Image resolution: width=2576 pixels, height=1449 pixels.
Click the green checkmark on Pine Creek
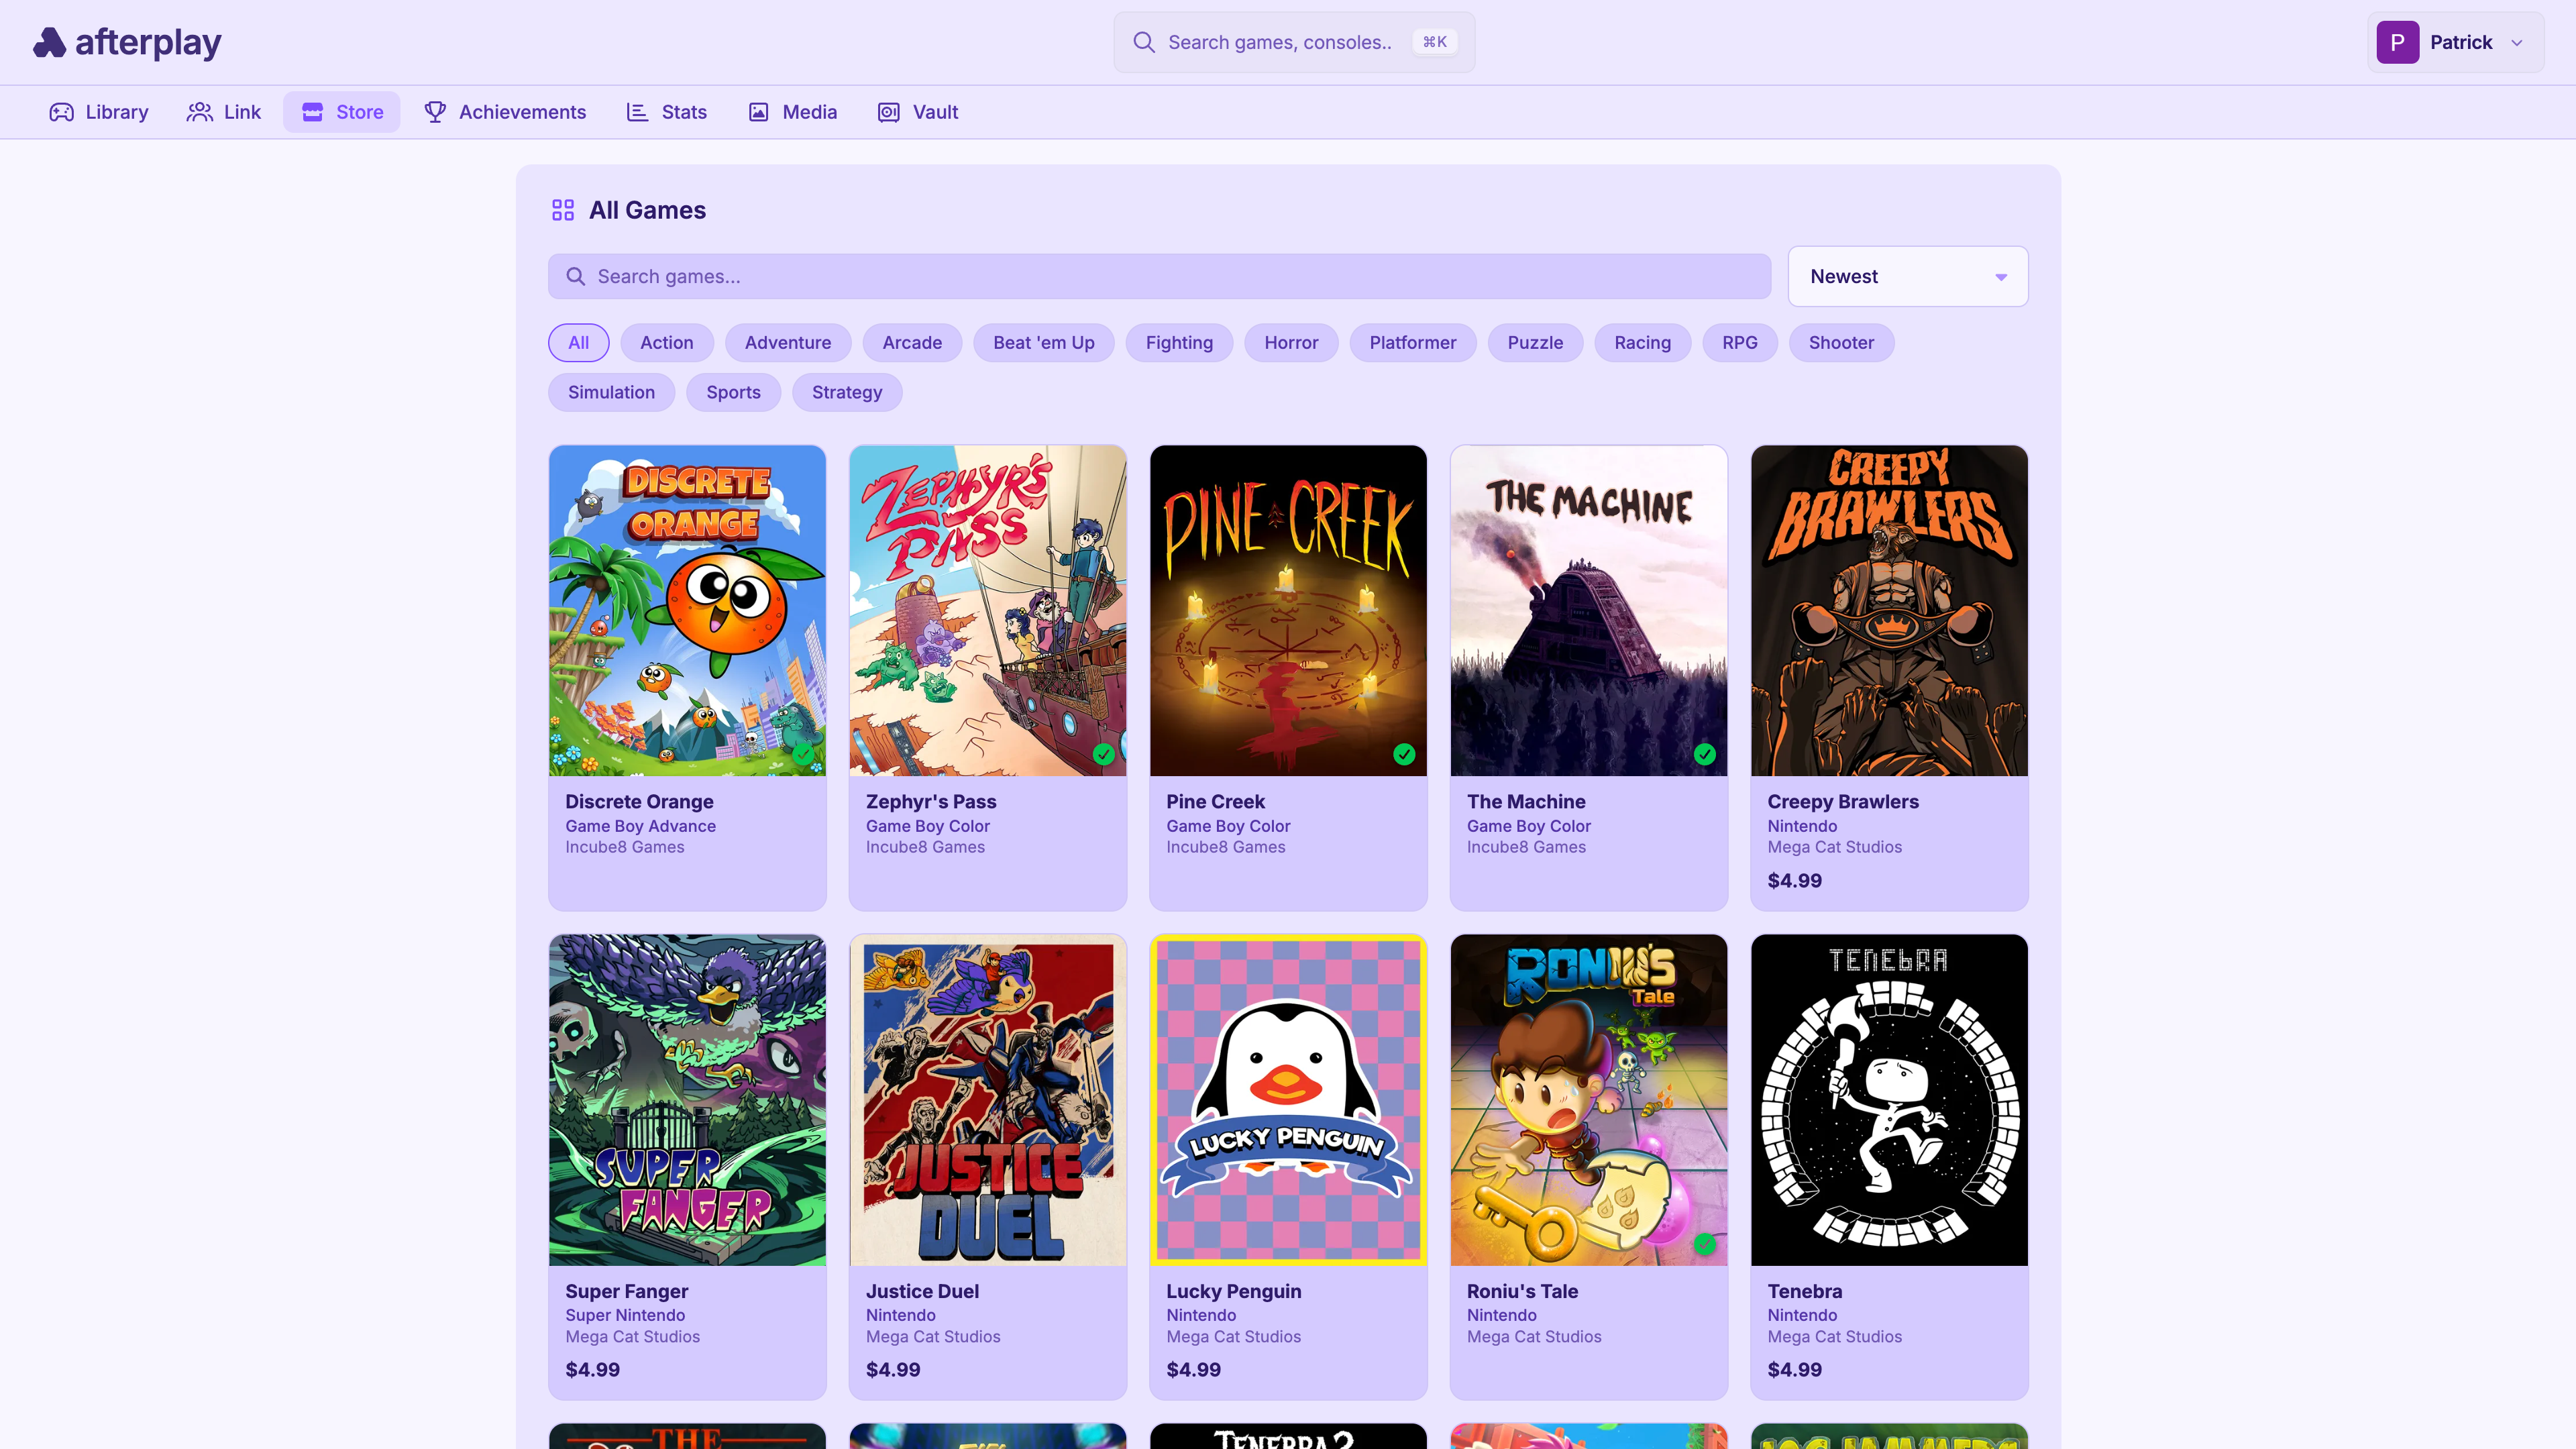[1404, 755]
